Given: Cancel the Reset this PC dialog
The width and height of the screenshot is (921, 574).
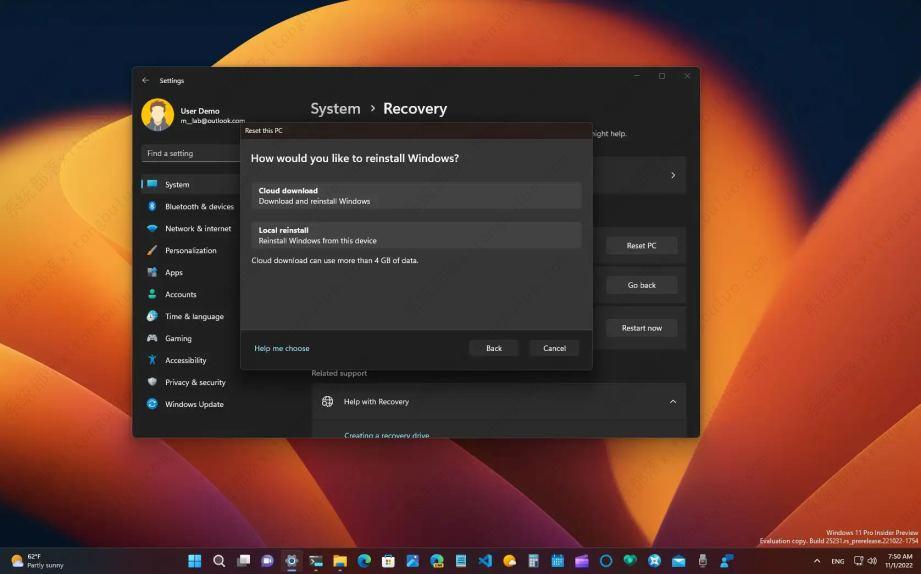Looking at the screenshot, I should pyautogui.click(x=554, y=348).
